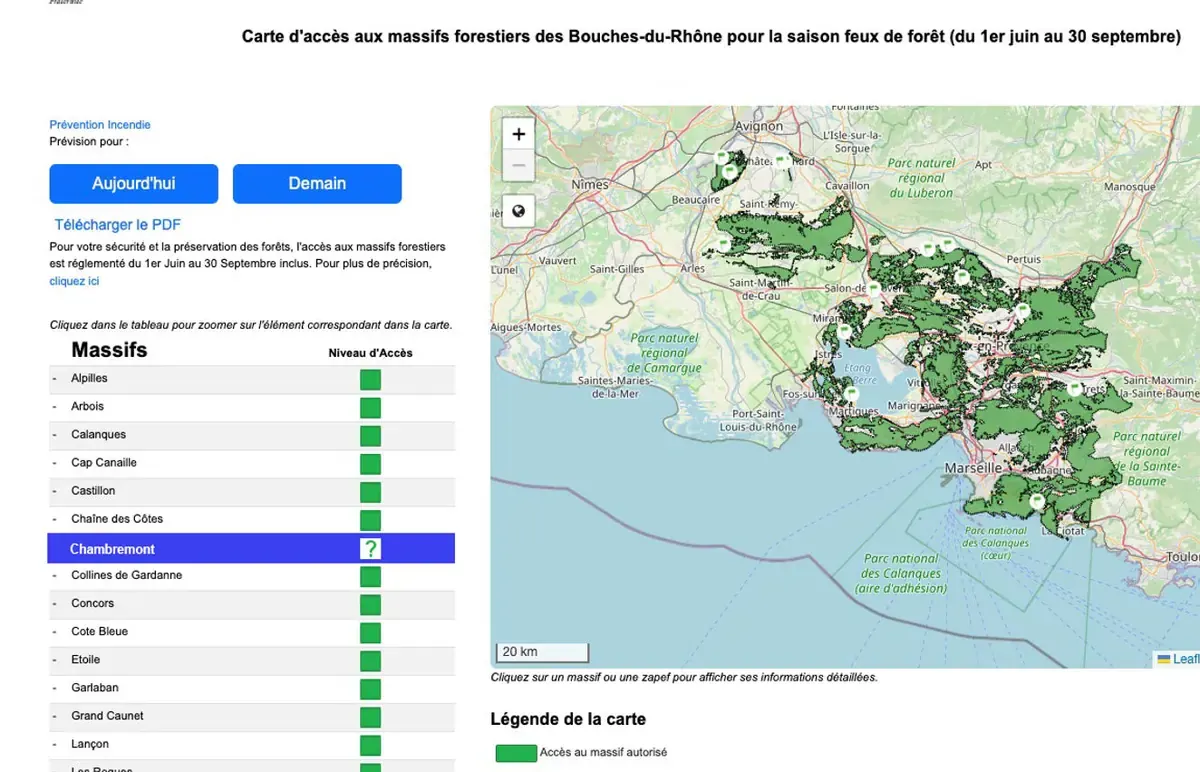Select the Collines de Gardanne row

point(251,576)
